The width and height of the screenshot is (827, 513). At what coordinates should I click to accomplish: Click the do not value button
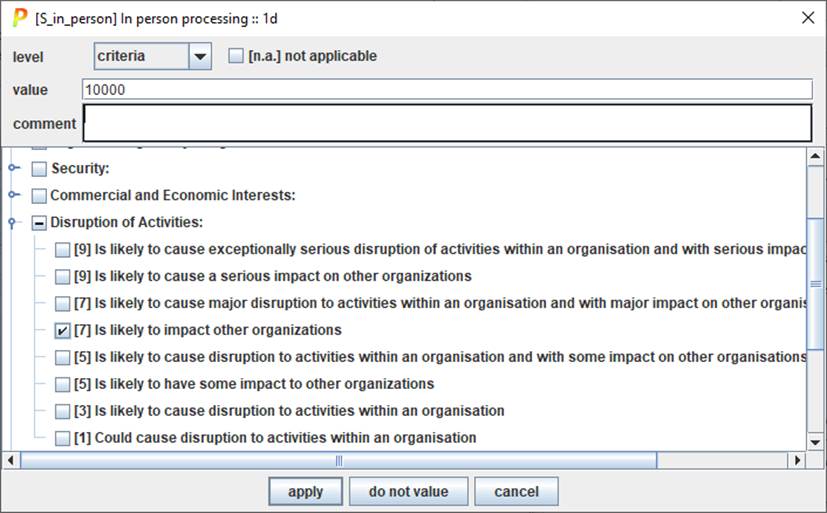click(408, 491)
